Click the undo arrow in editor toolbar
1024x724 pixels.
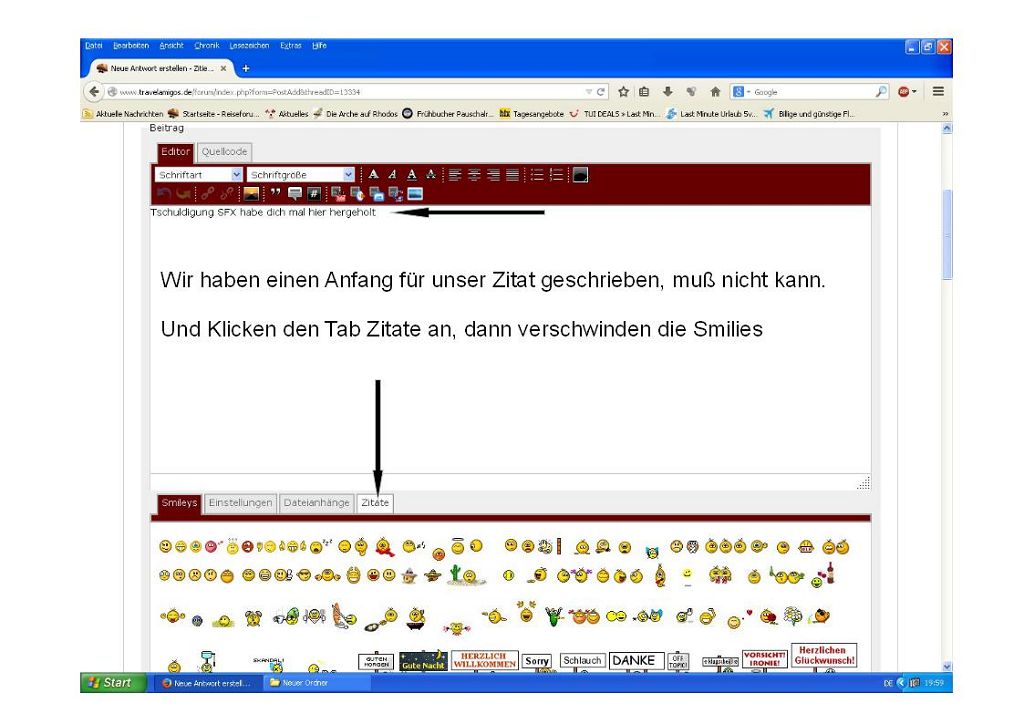pos(165,192)
